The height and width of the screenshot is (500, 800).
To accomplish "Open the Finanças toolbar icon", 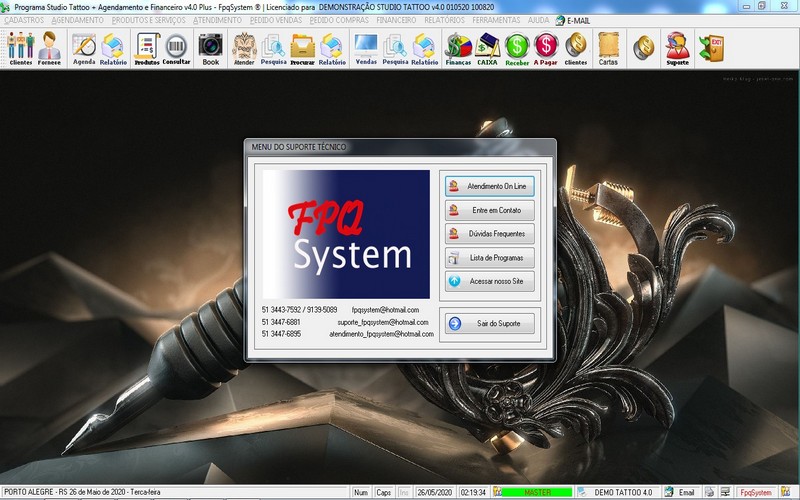I will [458, 47].
